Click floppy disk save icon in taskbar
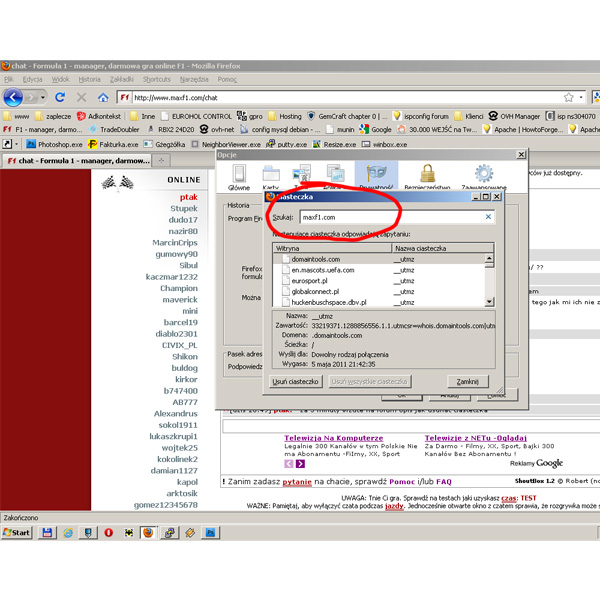This screenshot has width=600, height=600. pyautogui.click(x=47, y=533)
